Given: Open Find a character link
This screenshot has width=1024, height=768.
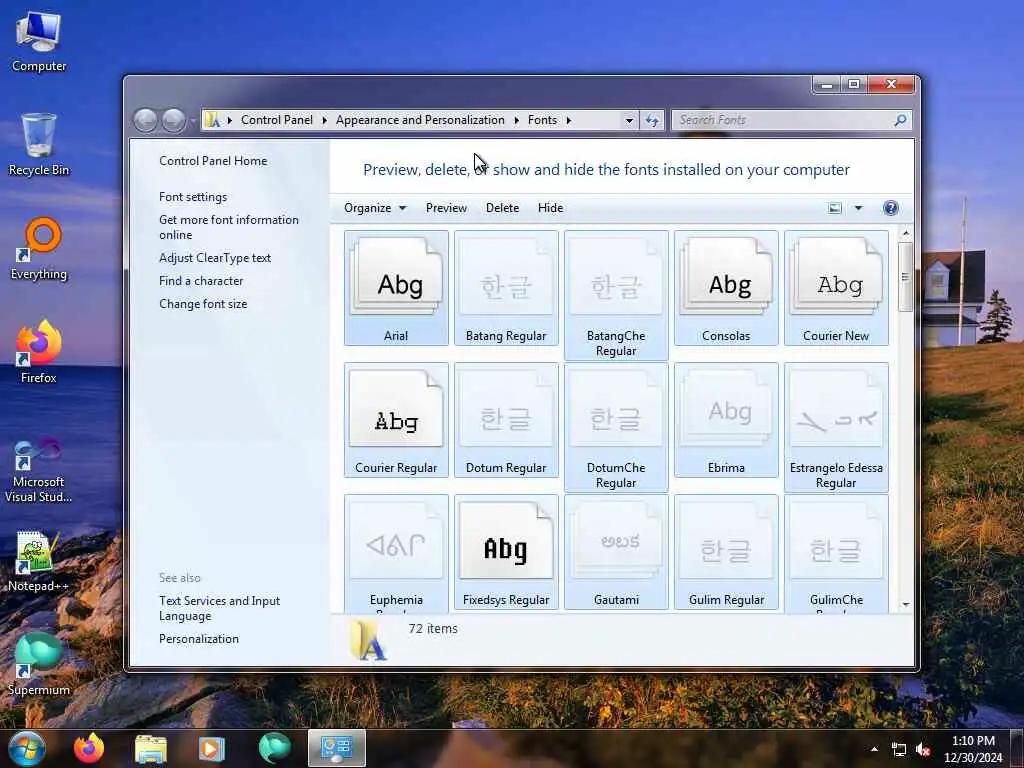Looking at the screenshot, I should 200,281.
